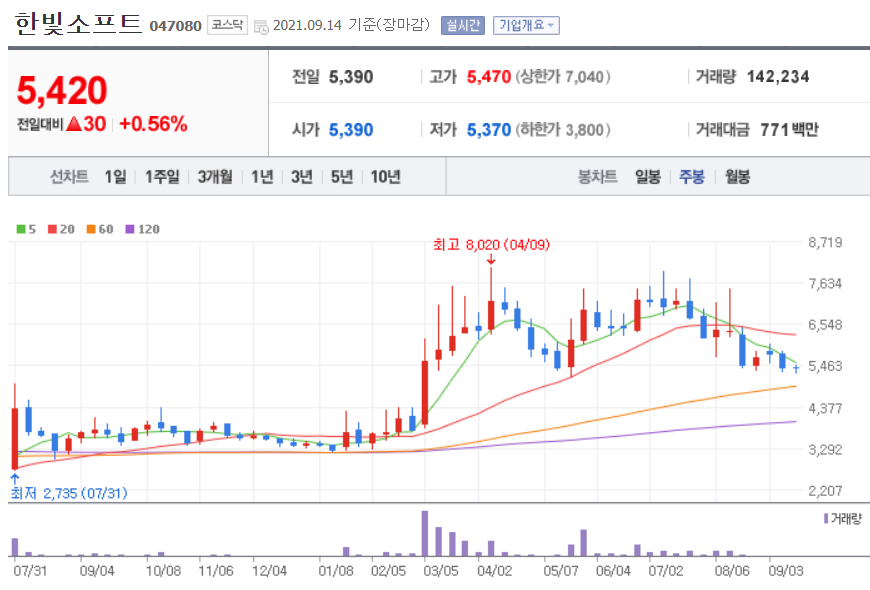Select the 봉차트 candle chart option

coord(596,176)
